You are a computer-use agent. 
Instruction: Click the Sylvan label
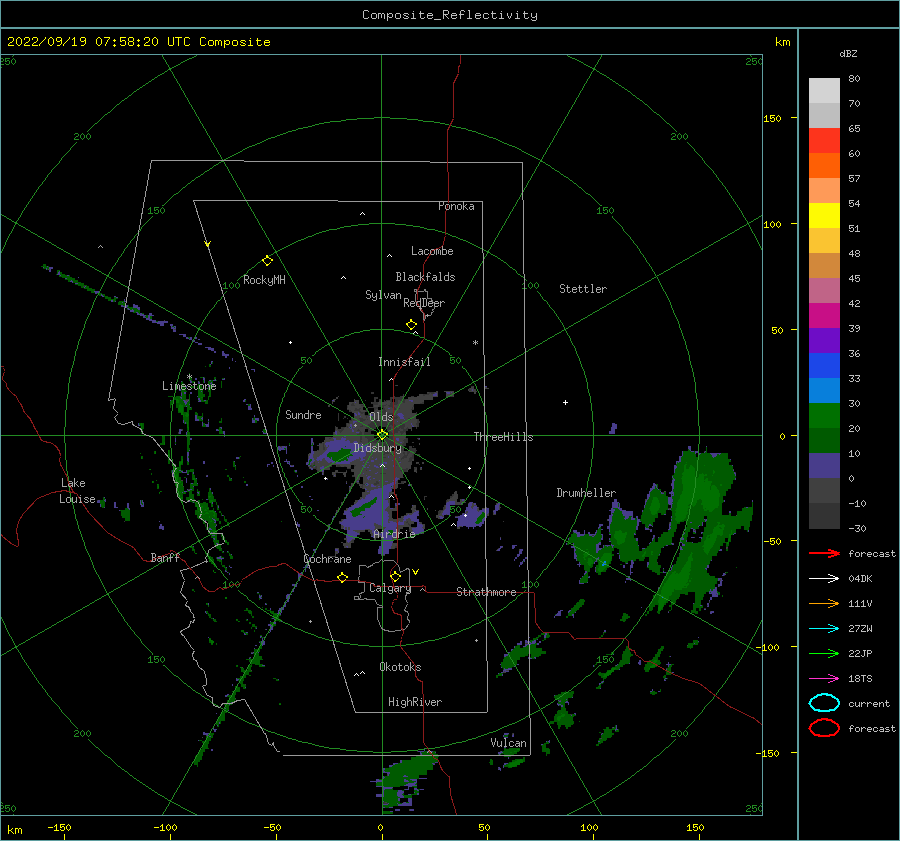click(x=383, y=295)
